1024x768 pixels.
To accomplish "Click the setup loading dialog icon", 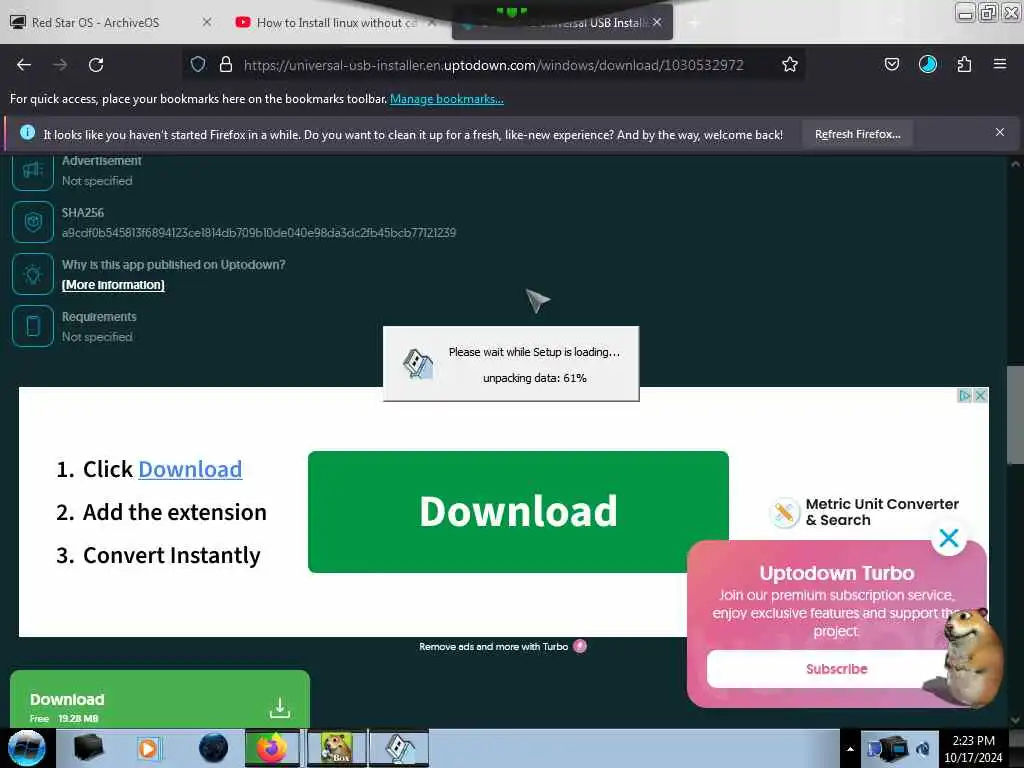I will pos(418,364).
